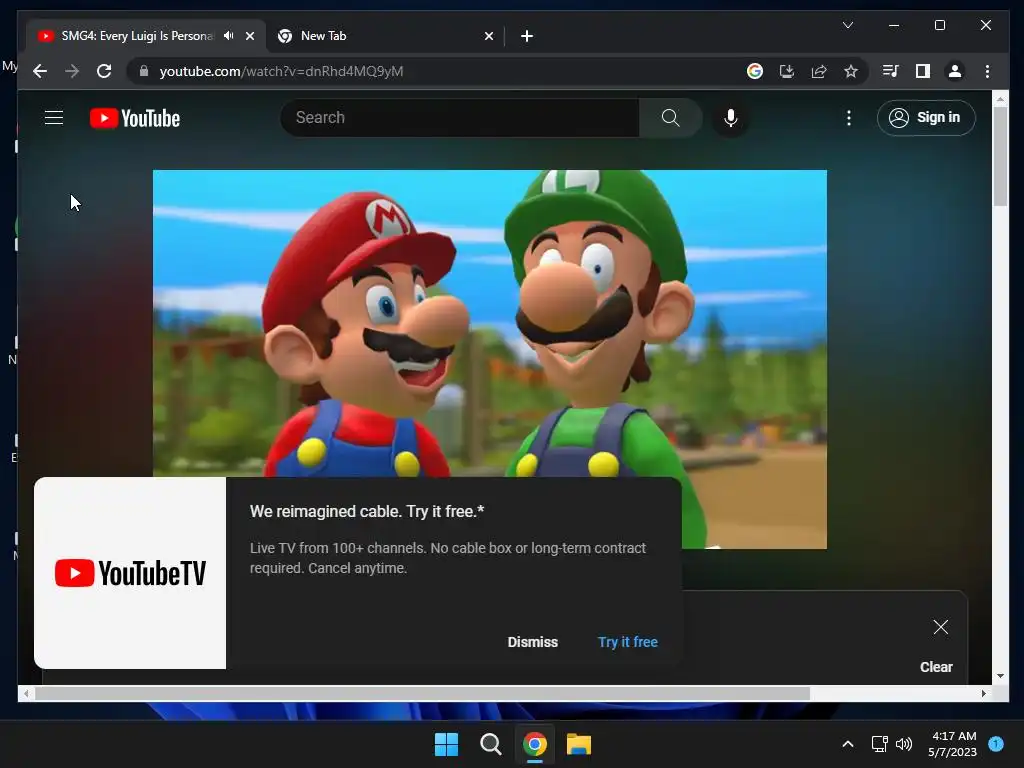This screenshot has width=1024, height=768.
Task: Open Chrome three-dot customize menu
Action: pyautogui.click(x=987, y=71)
